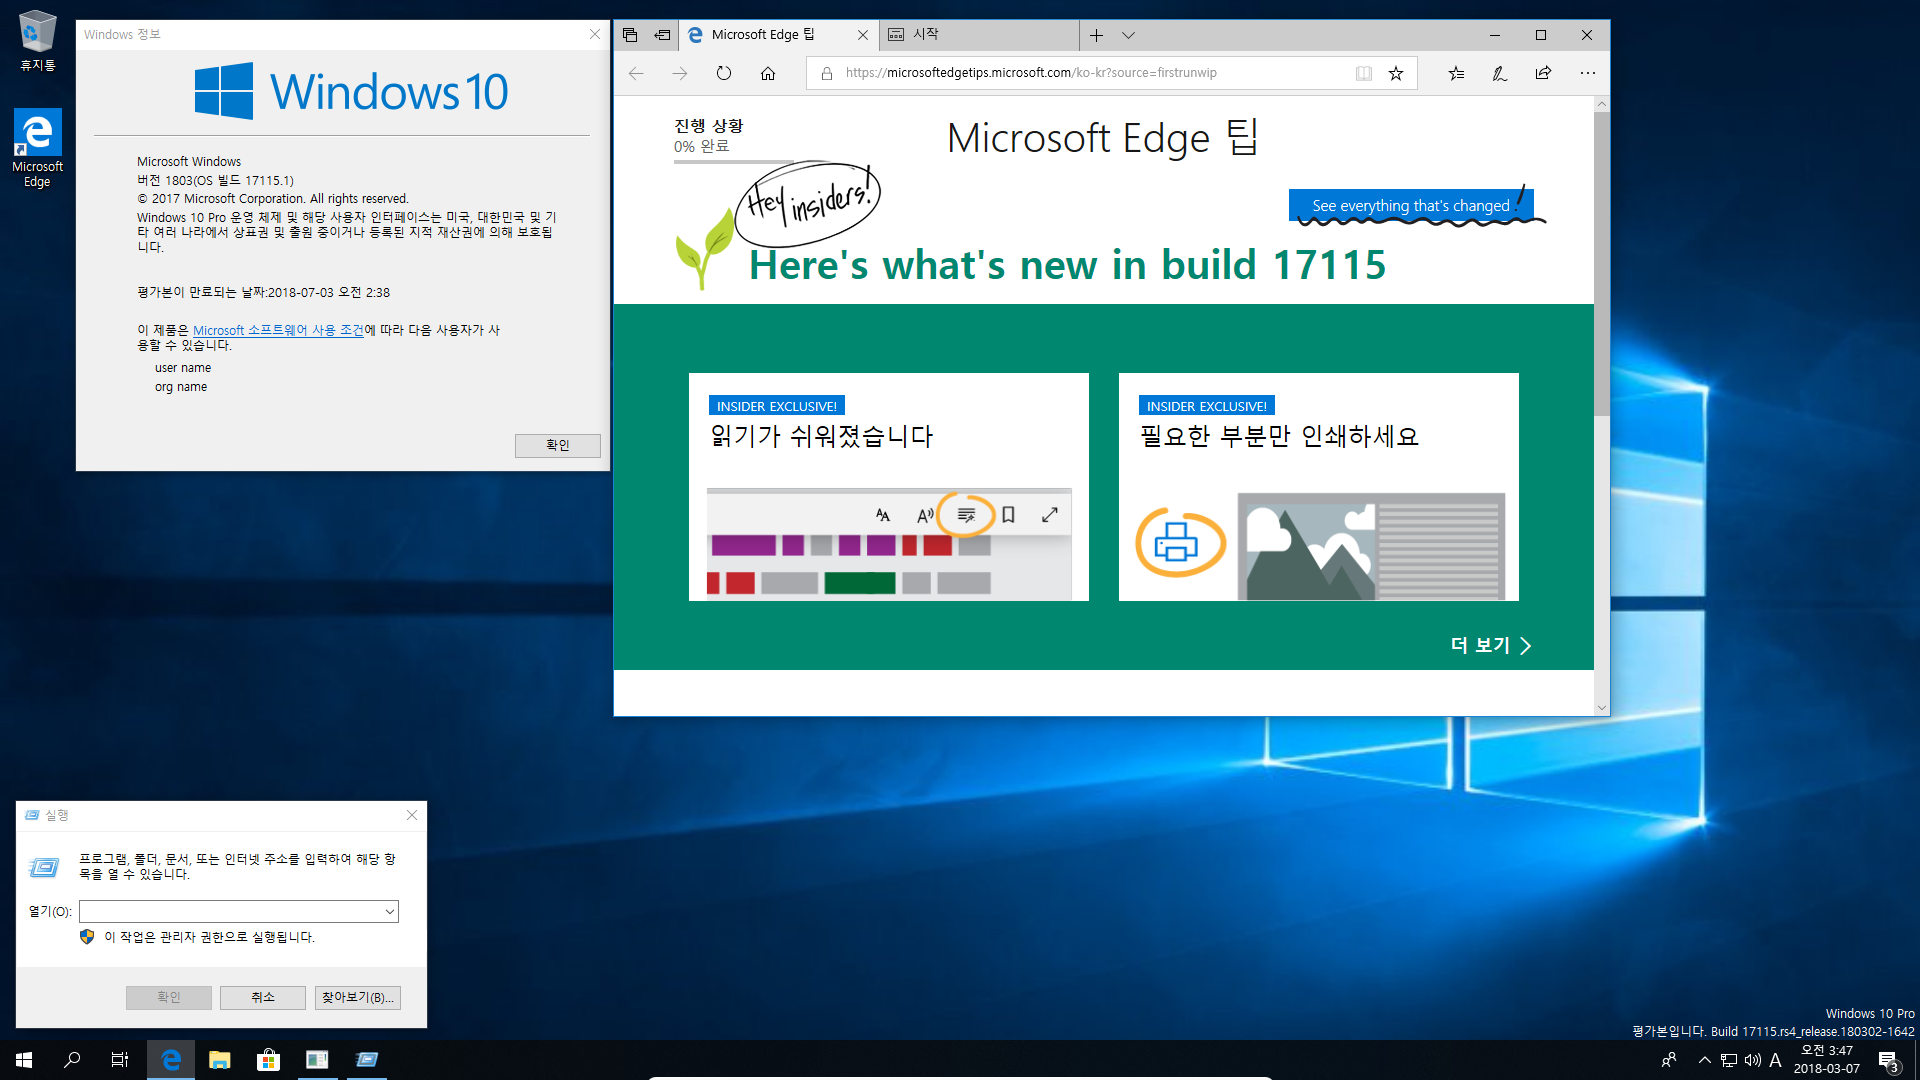The width and height of the screenshot is (1920, 1080).
Task: Click 확인 in Windows 정보 dialog
Action: tap(558, 445)
